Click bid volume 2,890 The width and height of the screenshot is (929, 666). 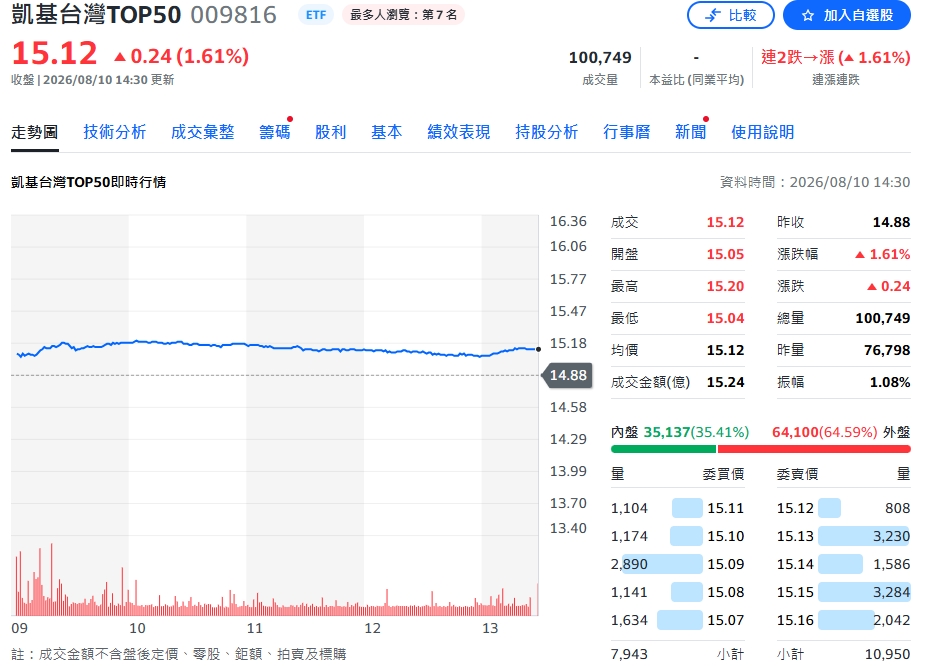[629, 564]
